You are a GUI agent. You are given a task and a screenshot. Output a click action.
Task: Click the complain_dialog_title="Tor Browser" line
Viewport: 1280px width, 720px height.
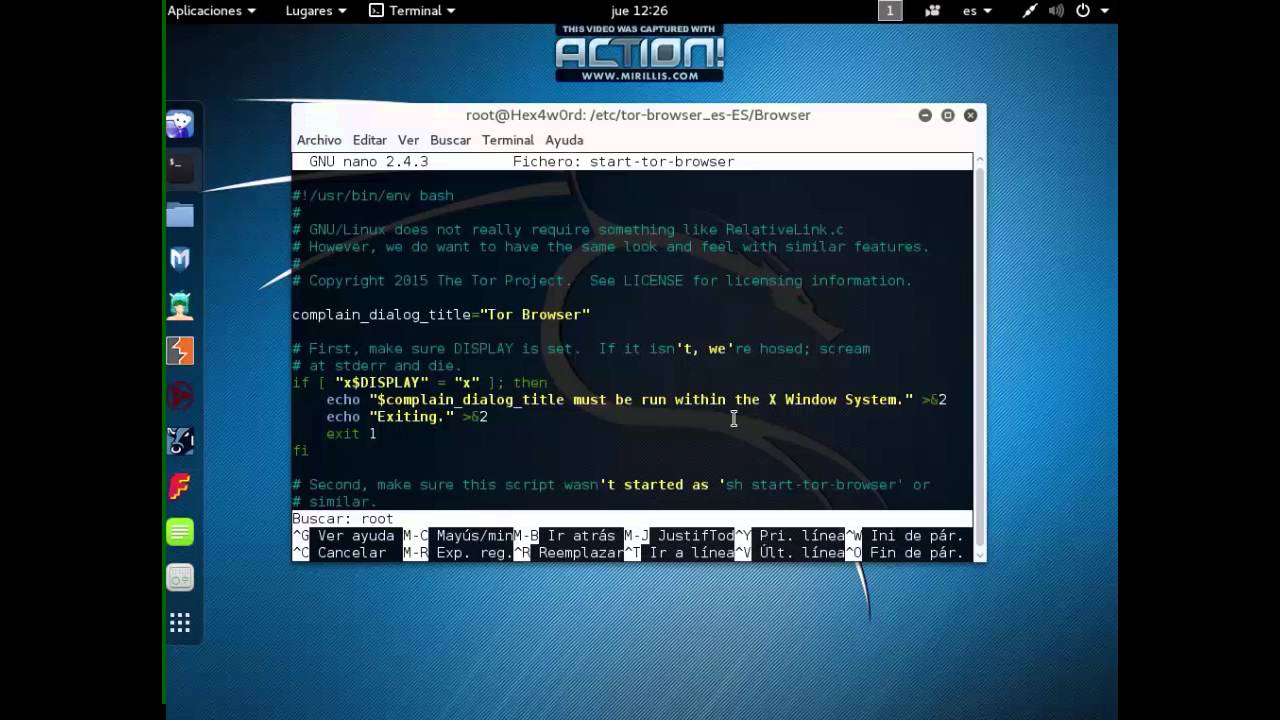click(441, 315)
